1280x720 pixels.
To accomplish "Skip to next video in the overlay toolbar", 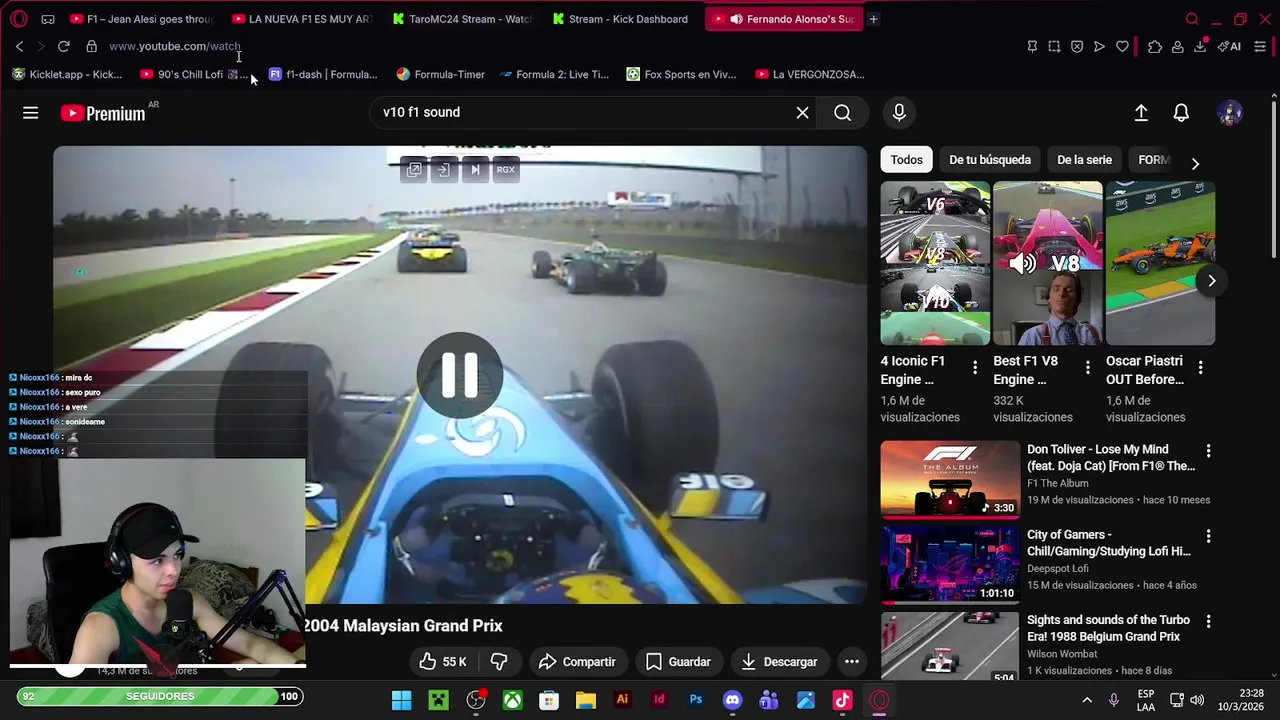I will 475,170.
